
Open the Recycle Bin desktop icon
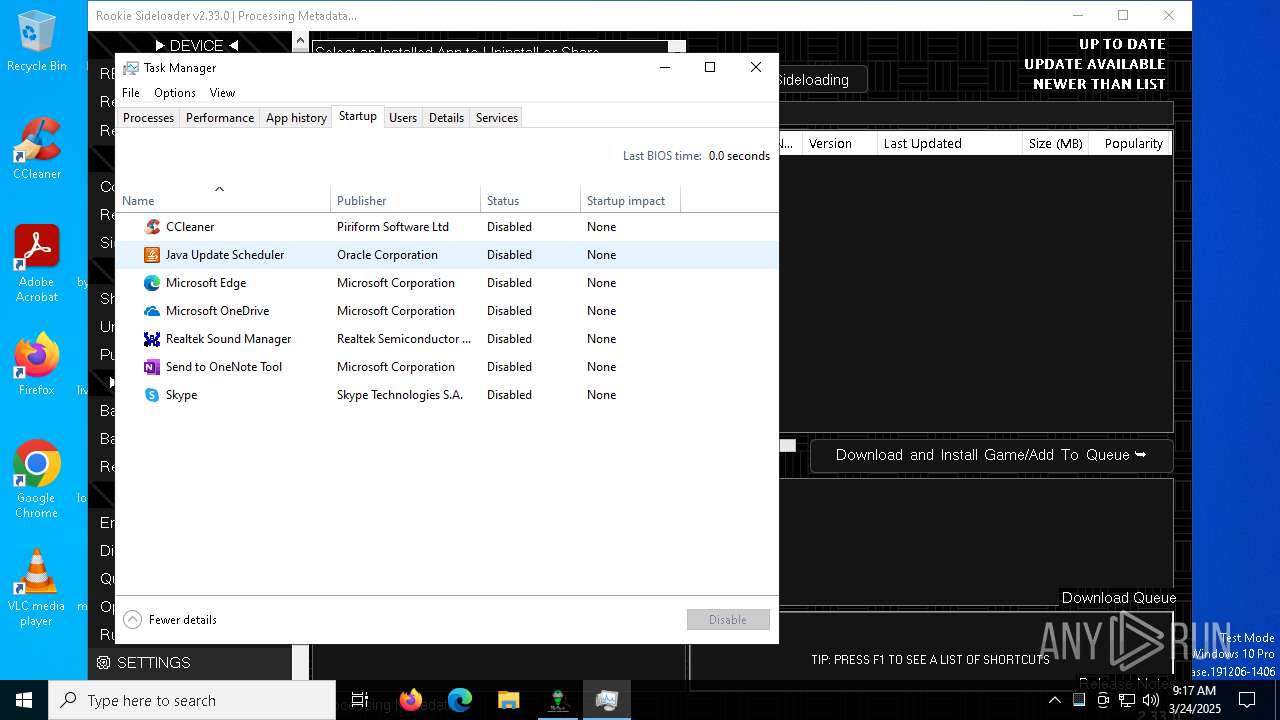click(x=37, y=42)
